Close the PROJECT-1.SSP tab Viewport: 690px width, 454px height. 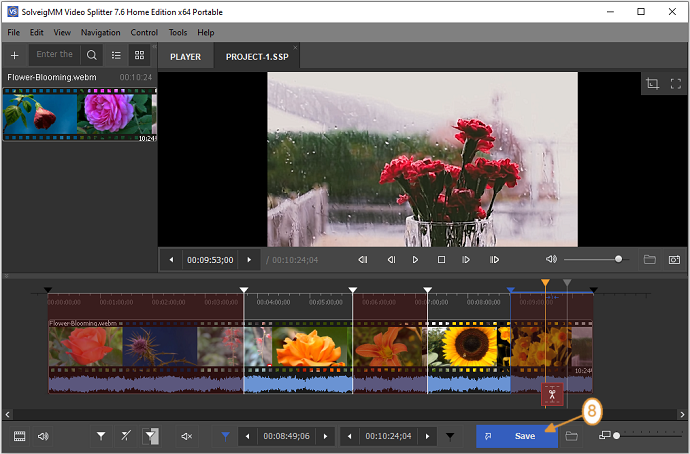(x=295, y=47)
